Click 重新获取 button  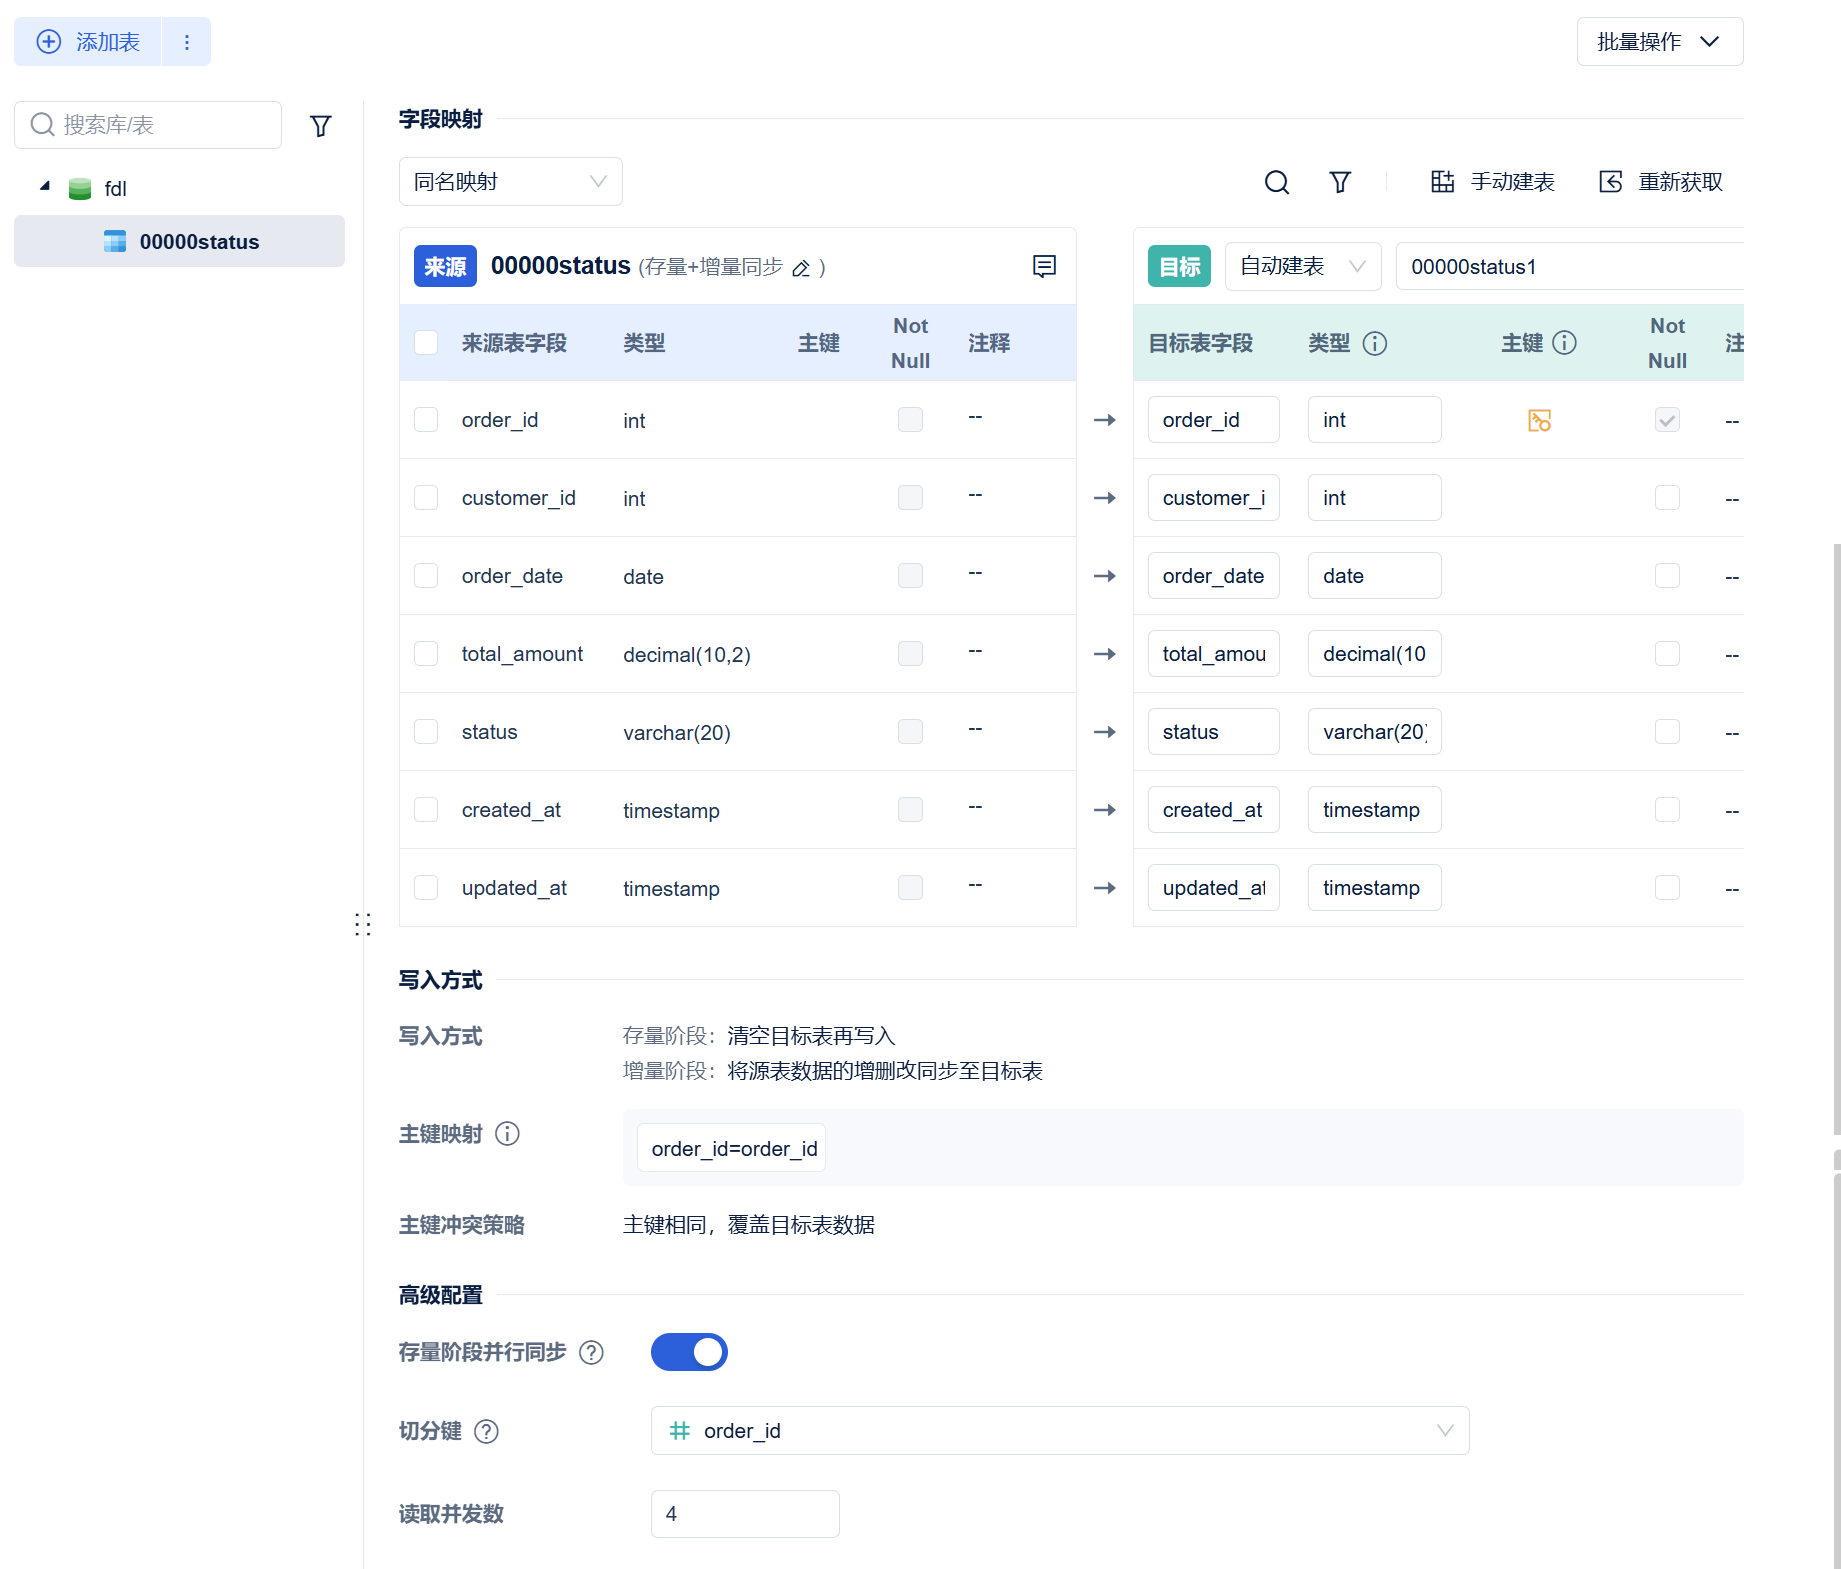tap(1661, 182)
